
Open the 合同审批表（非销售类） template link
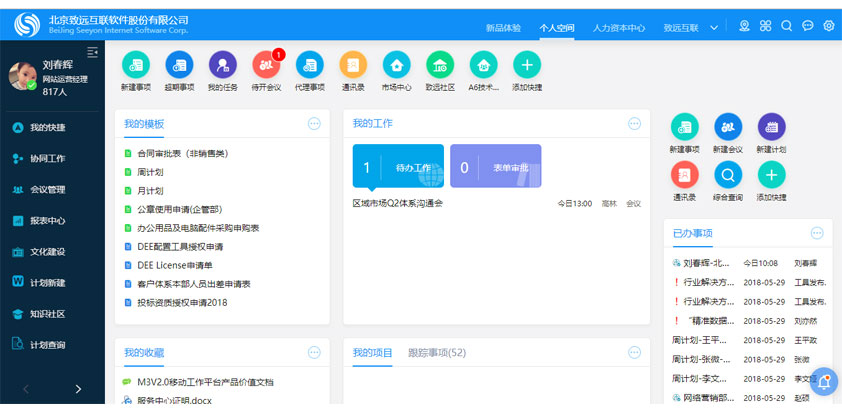click(x=182, y=153)
